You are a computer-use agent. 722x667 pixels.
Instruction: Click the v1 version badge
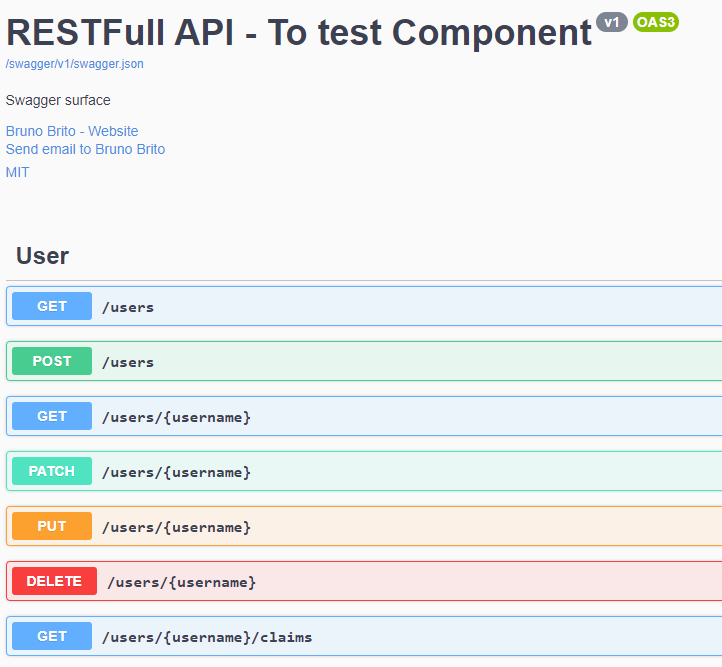coord(611,22)
